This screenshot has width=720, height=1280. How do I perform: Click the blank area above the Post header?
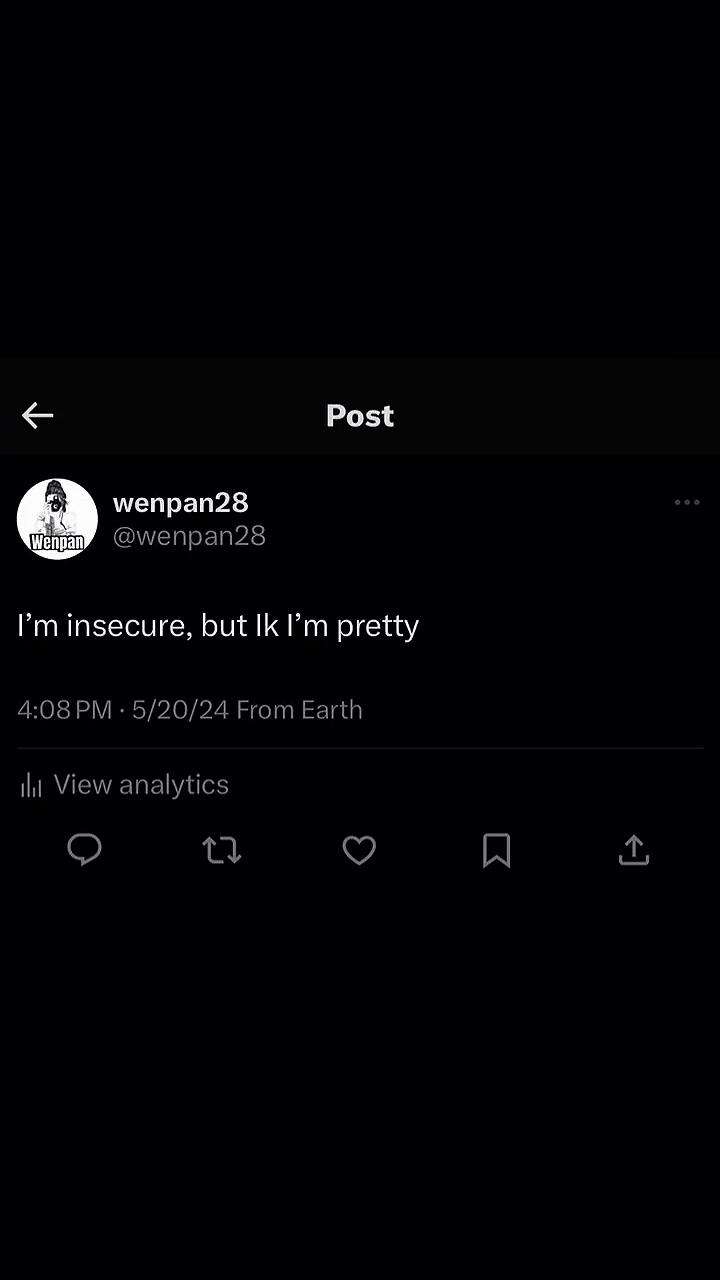click(360, 180)
